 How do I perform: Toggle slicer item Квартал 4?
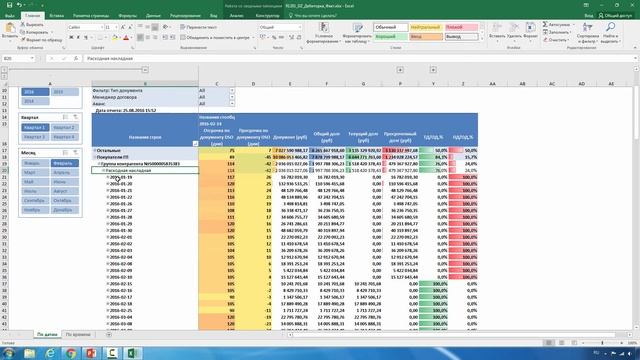pyautogui.click(x=64, y=137)
